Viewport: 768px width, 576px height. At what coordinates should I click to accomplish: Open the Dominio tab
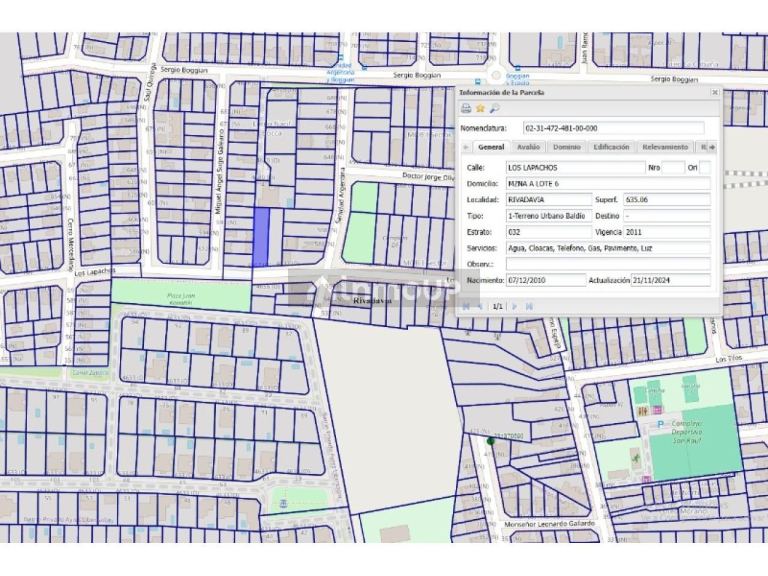(567, 147)
